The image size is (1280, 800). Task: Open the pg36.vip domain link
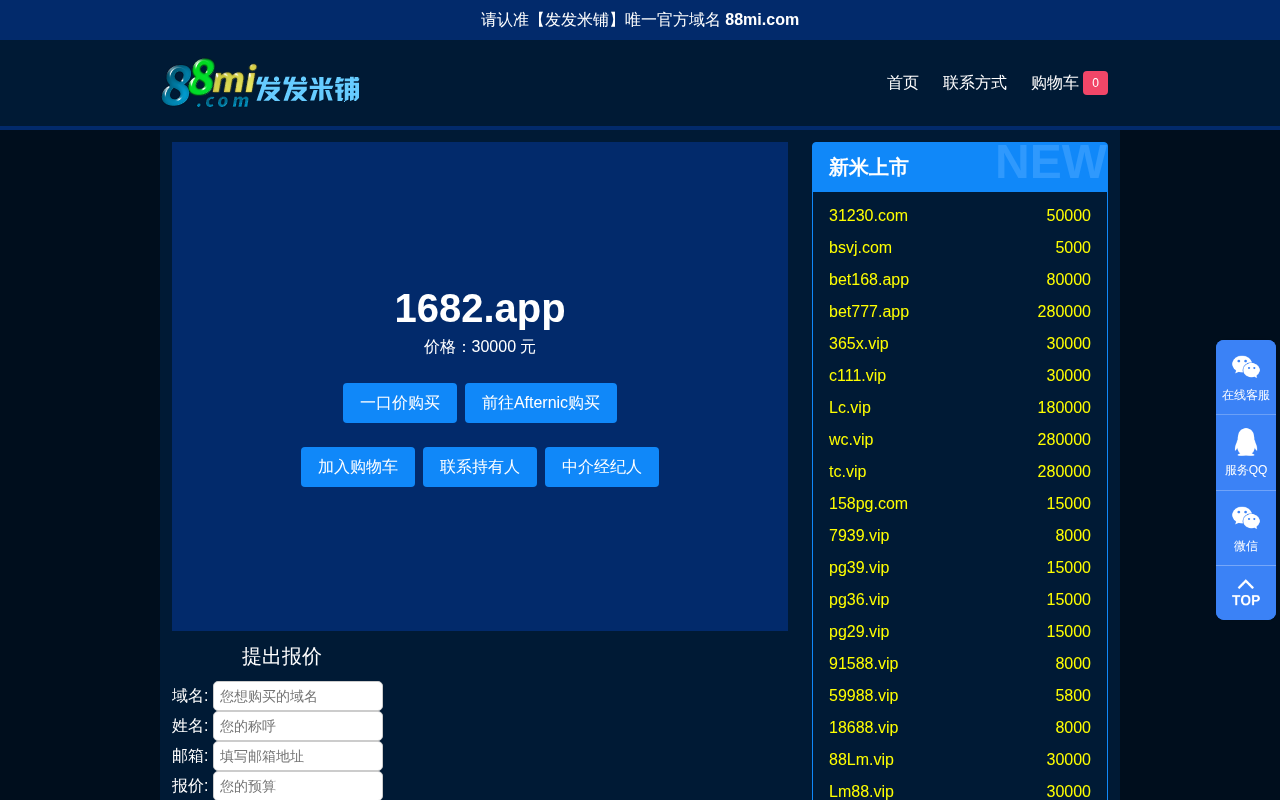(859, 600)
